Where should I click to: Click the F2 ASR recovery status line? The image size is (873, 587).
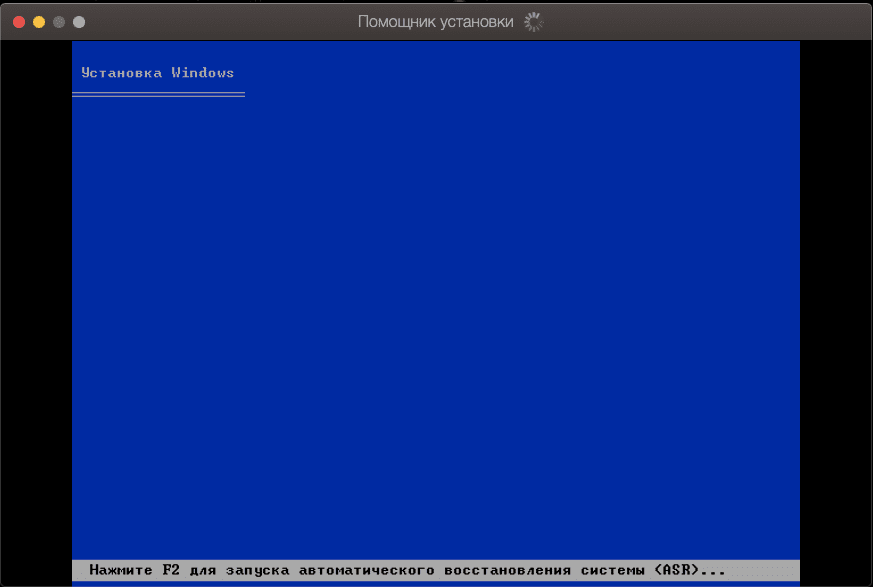[x=435, y=570]
